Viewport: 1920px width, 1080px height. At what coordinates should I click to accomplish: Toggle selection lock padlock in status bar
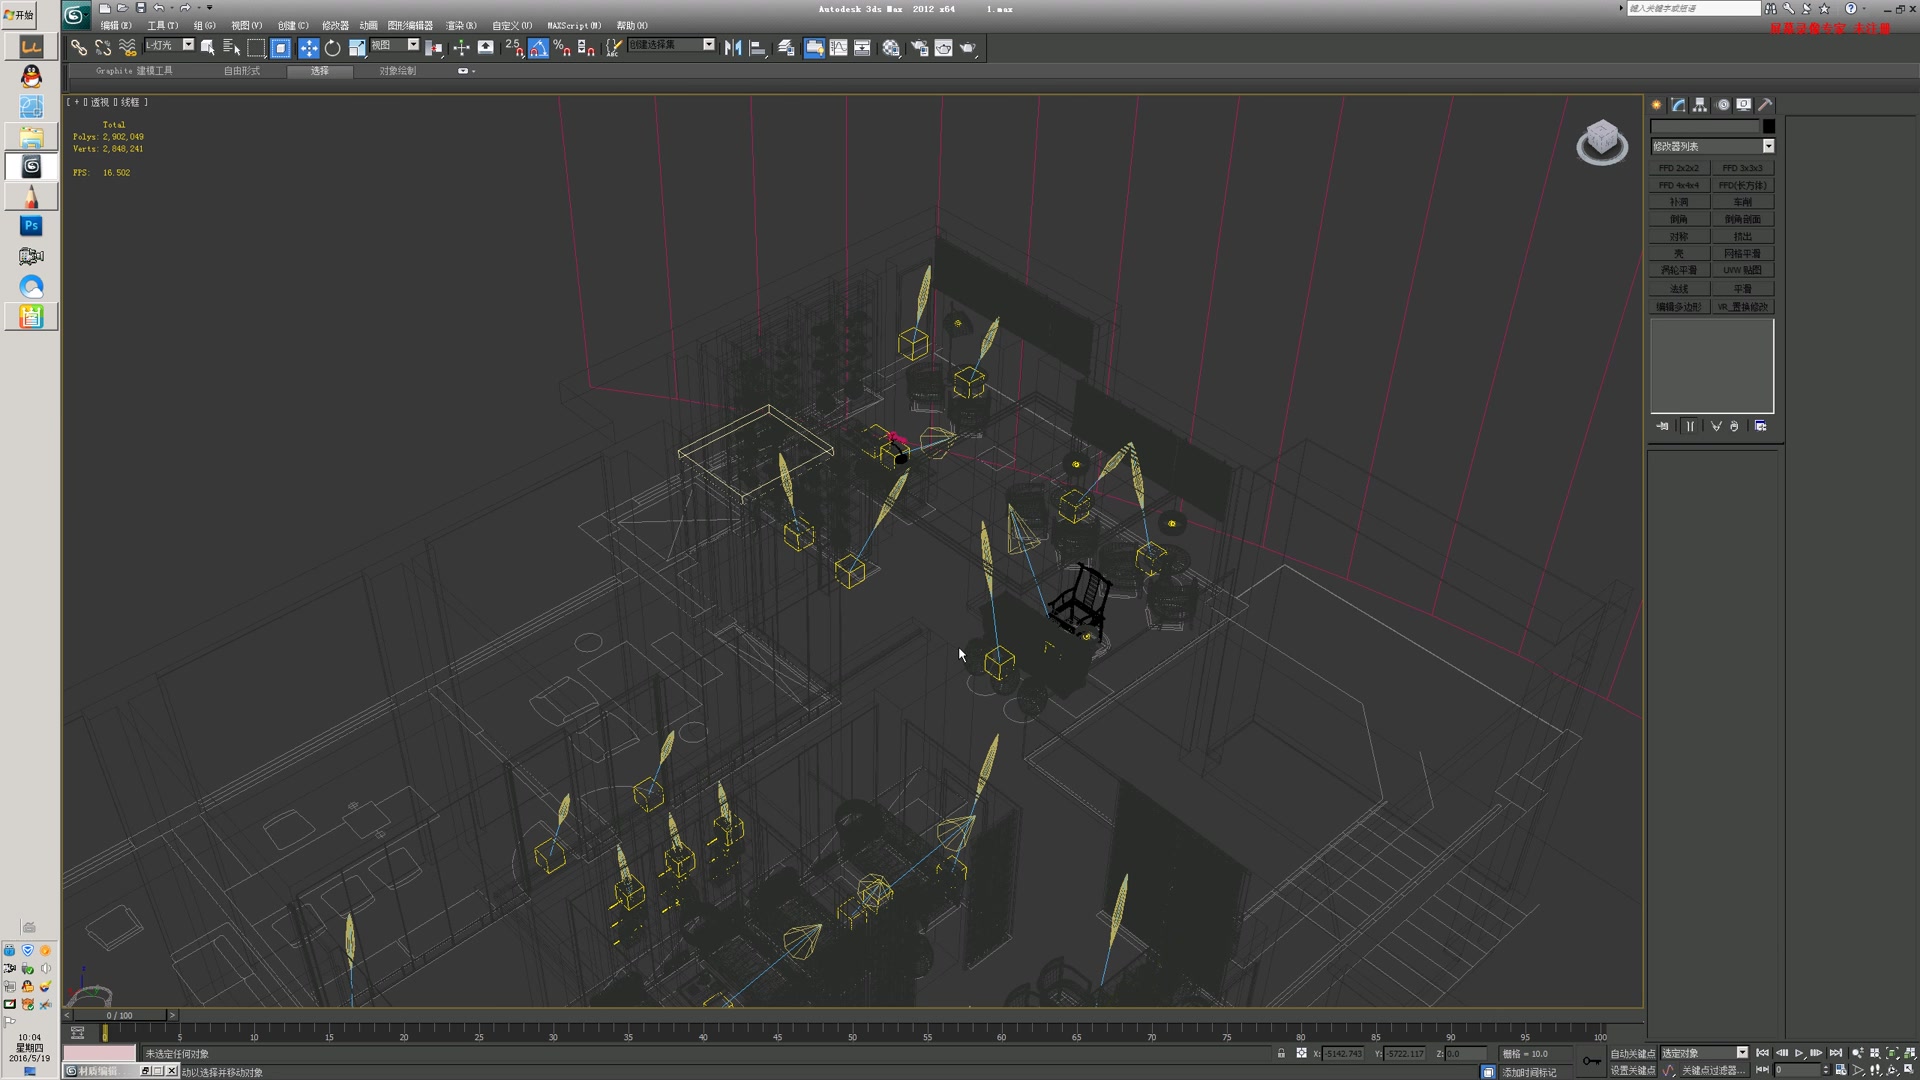1281,1053
